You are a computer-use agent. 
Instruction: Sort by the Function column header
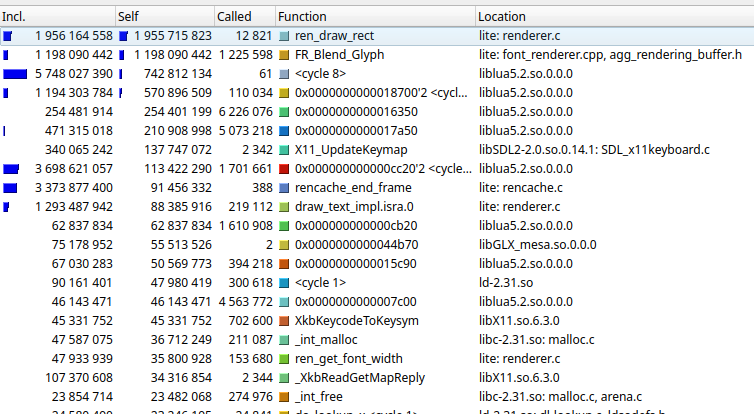coord(375,16)
